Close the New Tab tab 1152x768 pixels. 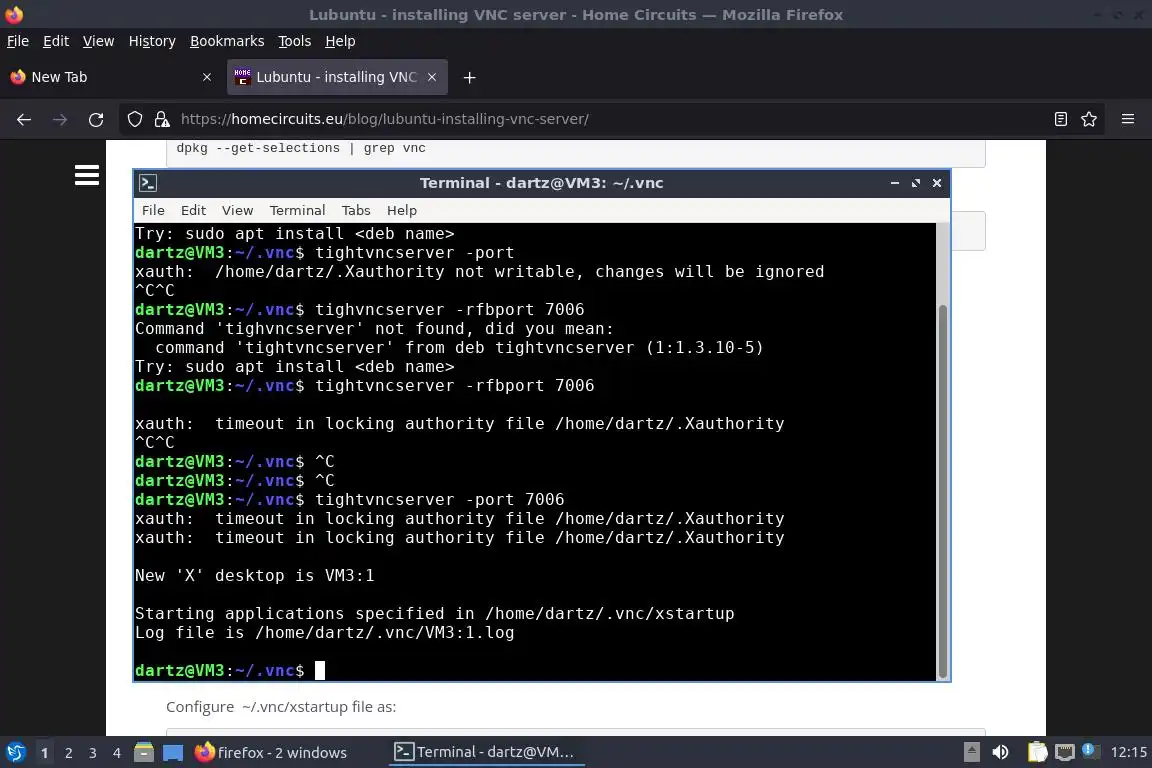(206, 77)
